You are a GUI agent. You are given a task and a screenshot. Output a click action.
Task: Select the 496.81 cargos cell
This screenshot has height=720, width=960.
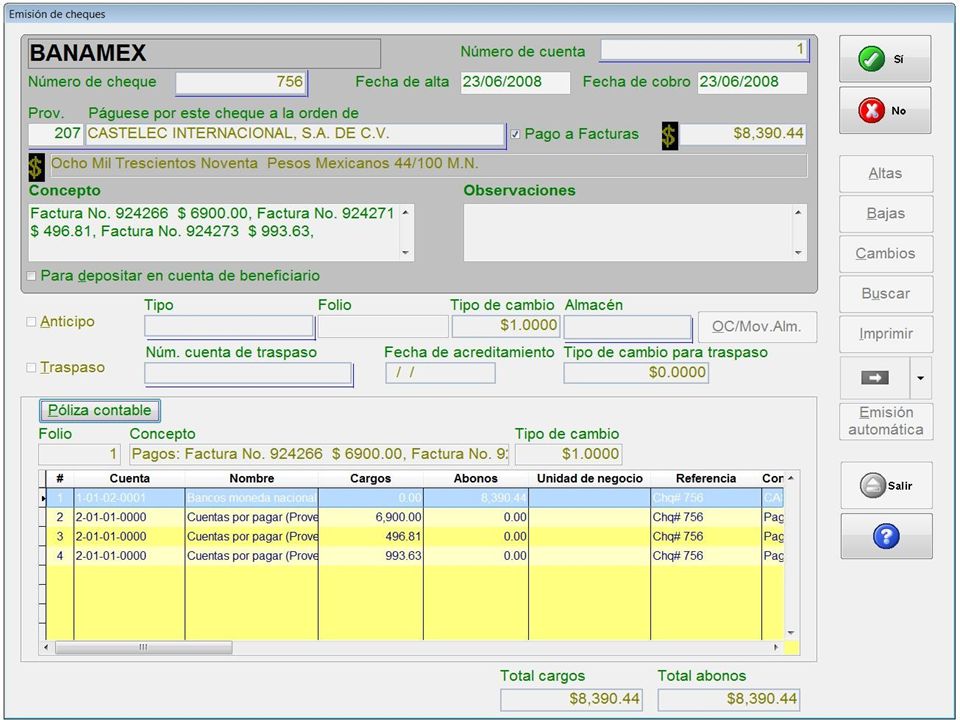point(370,537)
